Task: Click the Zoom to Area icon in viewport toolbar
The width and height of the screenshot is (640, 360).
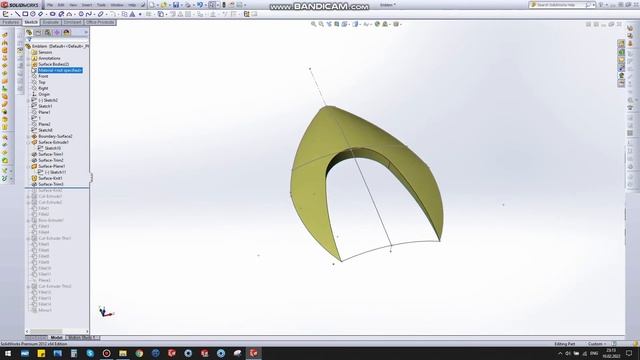Action: 321,24
